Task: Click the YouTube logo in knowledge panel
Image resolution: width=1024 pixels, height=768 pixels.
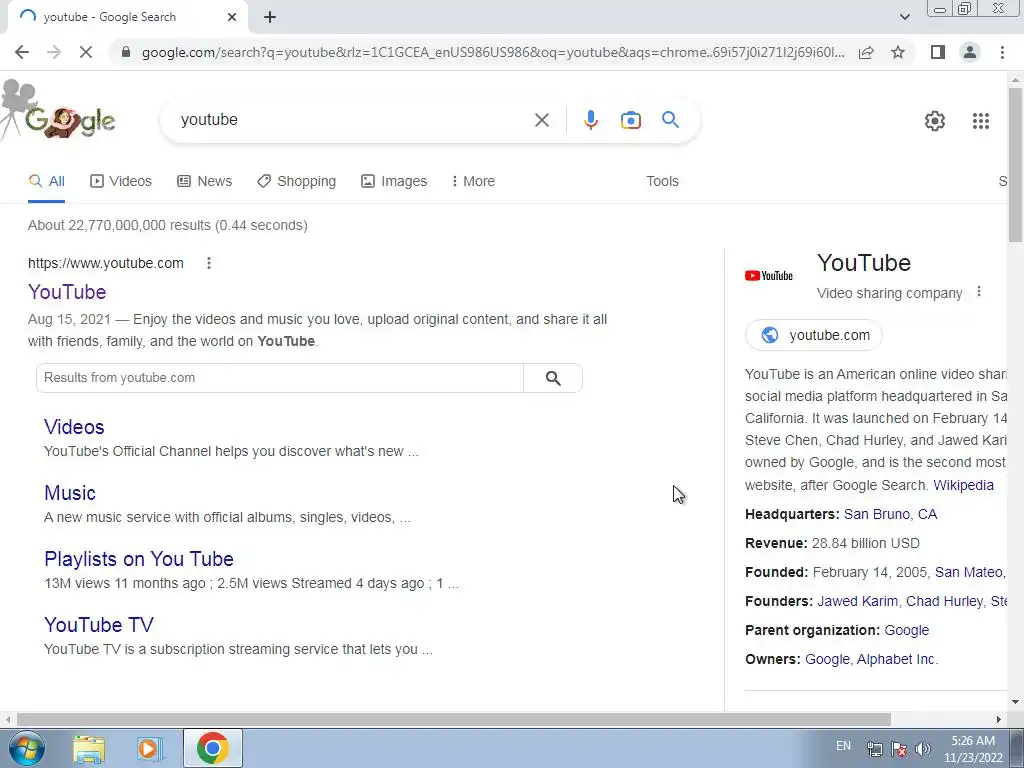Action: (769, 276)
